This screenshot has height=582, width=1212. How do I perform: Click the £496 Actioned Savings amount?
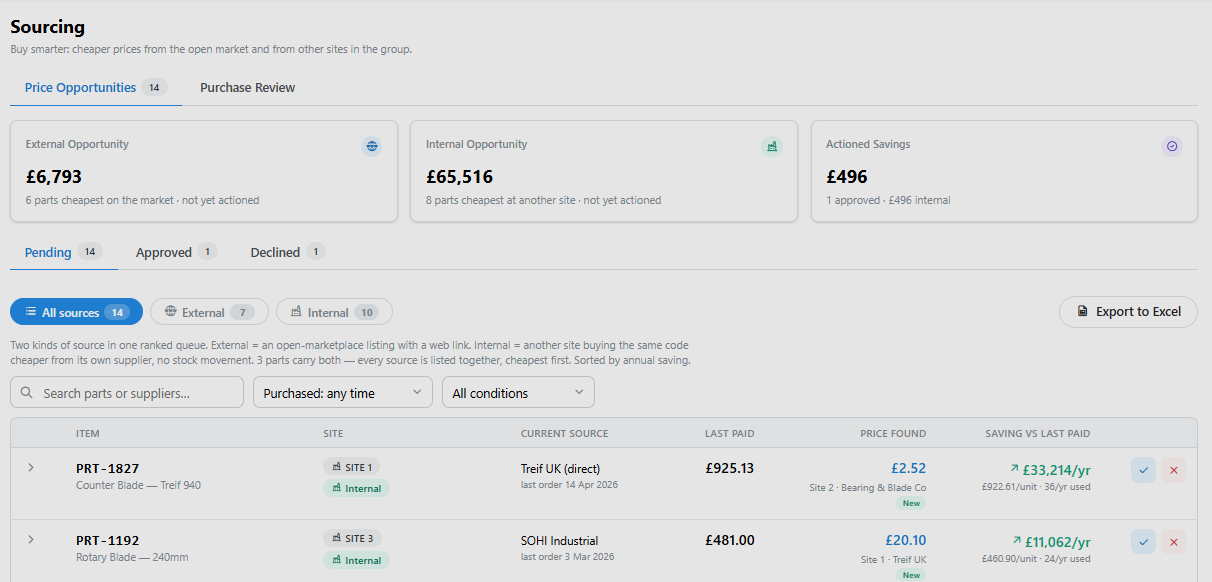coord(847,177)
